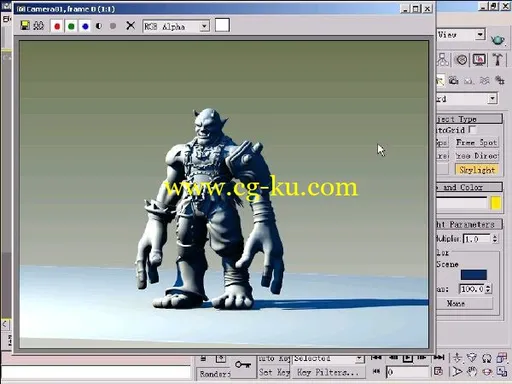Viewport: 512px width, 384px height.
Task: Collapse the Skylight Parameters rollout
Action: tap(469, 224)
